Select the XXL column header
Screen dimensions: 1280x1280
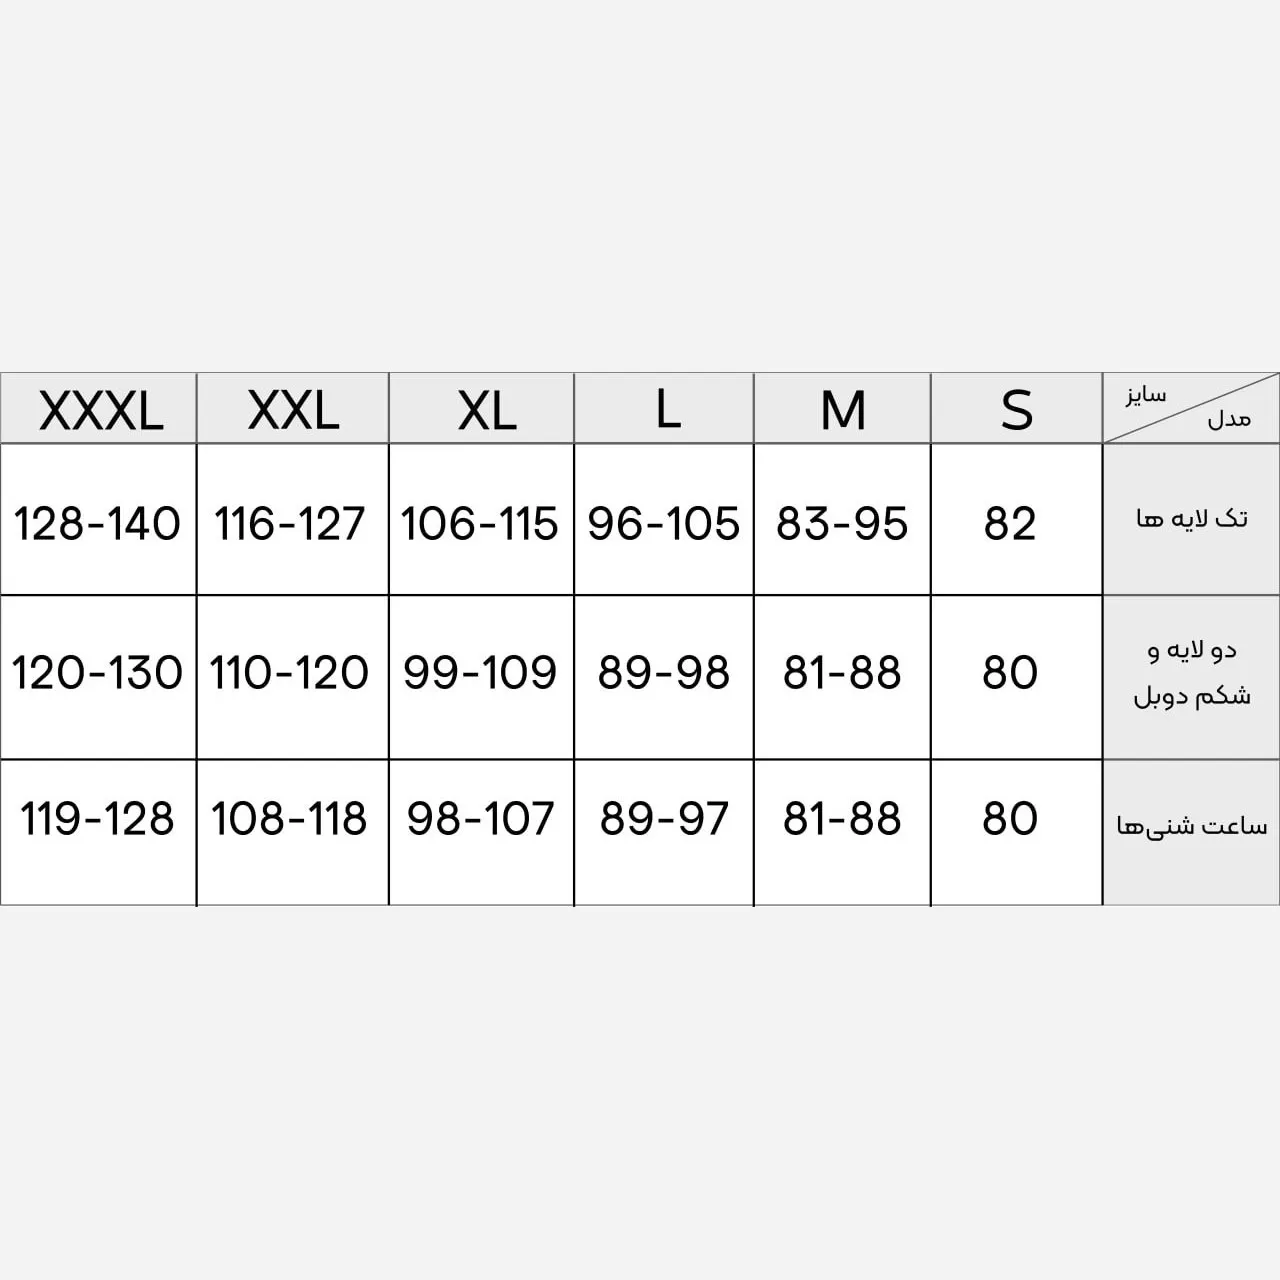[293, 410]
